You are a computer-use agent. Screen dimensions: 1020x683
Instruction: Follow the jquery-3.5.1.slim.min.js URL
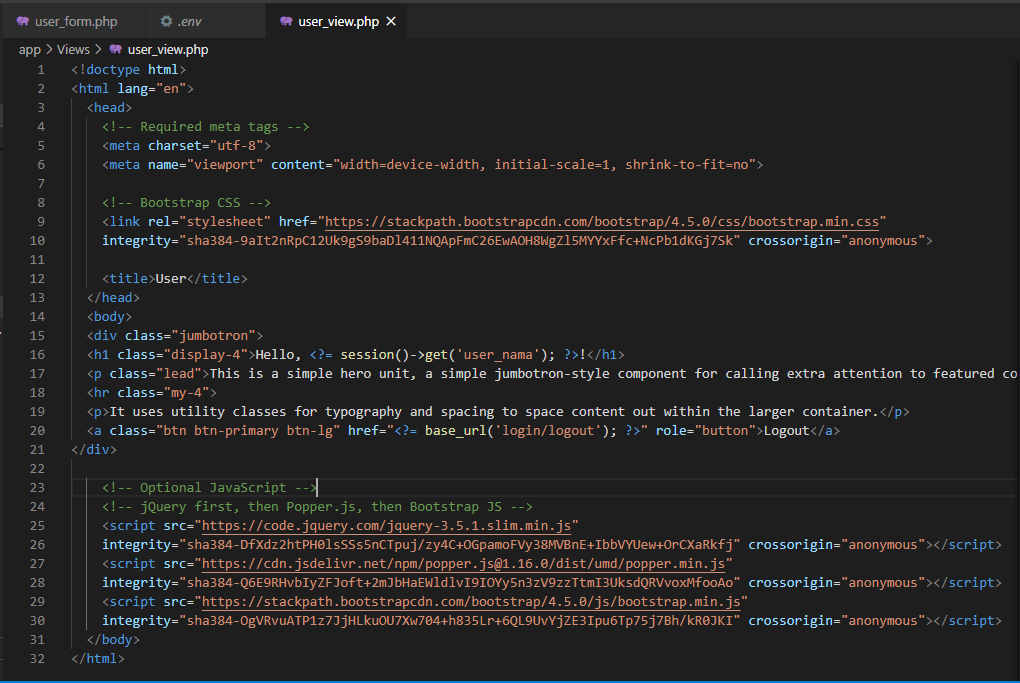[386, 526]
